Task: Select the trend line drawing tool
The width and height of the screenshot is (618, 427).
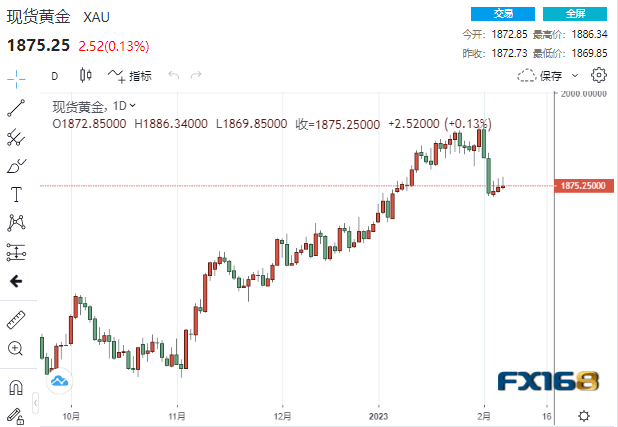Action: click(x=16, y=107)
